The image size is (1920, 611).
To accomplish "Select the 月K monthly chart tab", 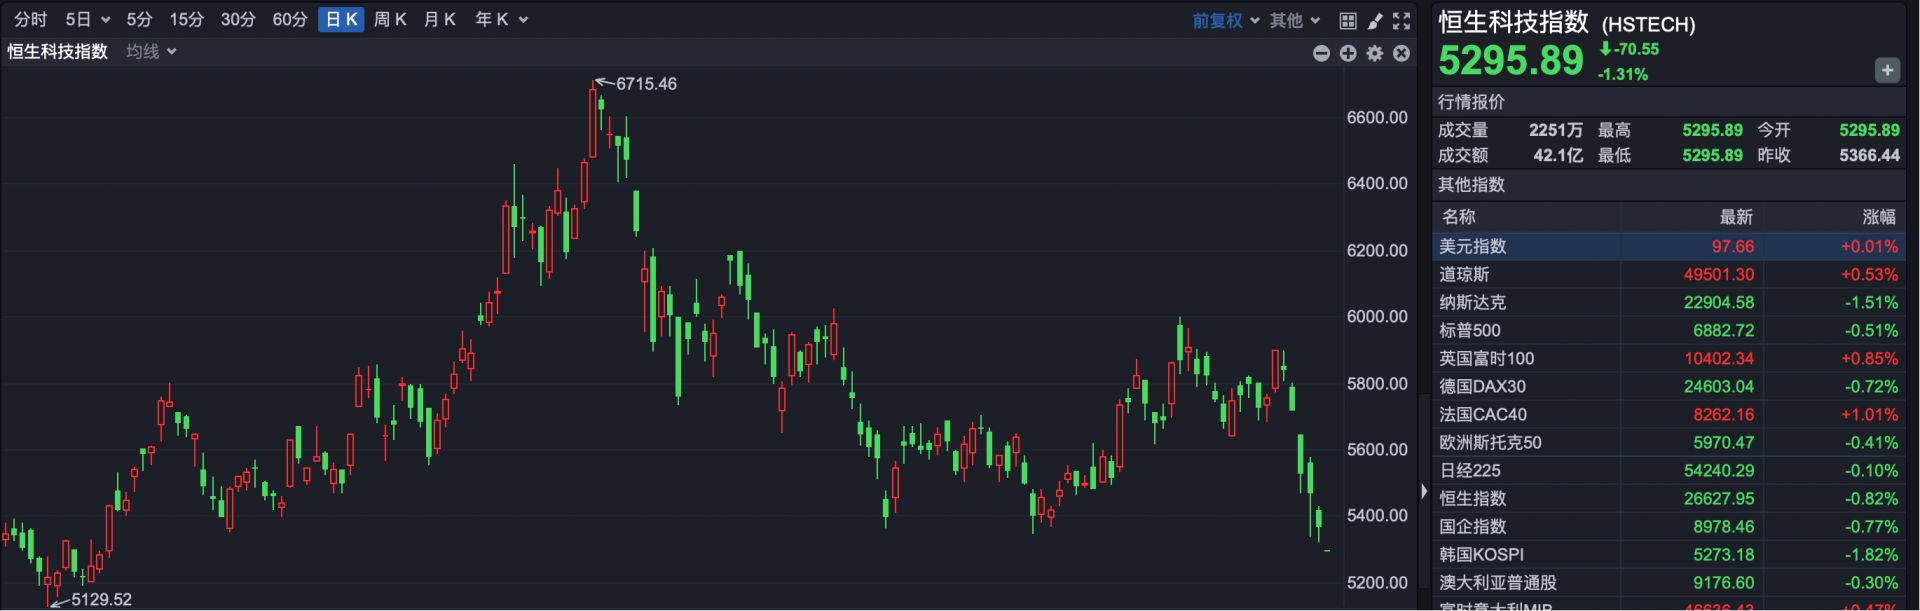I will (x=439, y=20).
